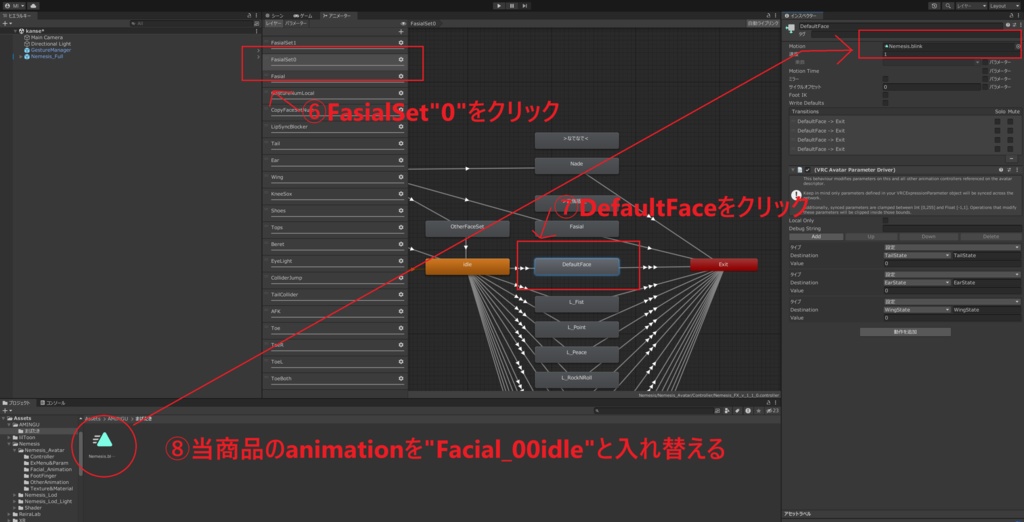Select the red Exit node
The width and height of the screenshot is (1024, 522).
[x=724, y=265]
